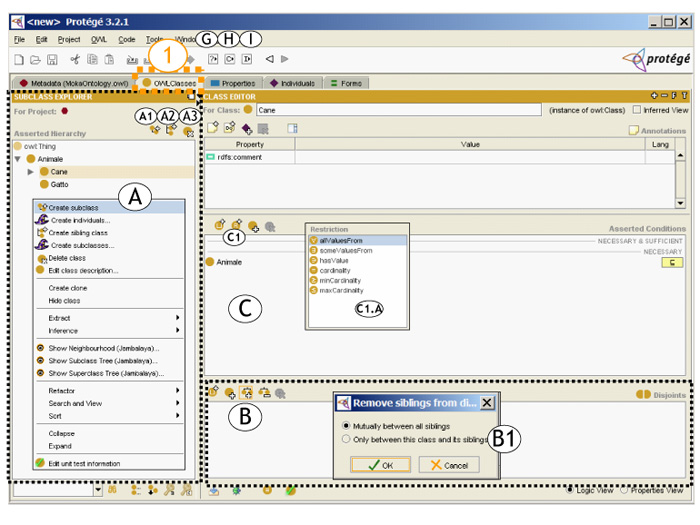The width and height of the screenshot is (700, 525).
Task: Open the Project menu
Action: pos(69,39)
